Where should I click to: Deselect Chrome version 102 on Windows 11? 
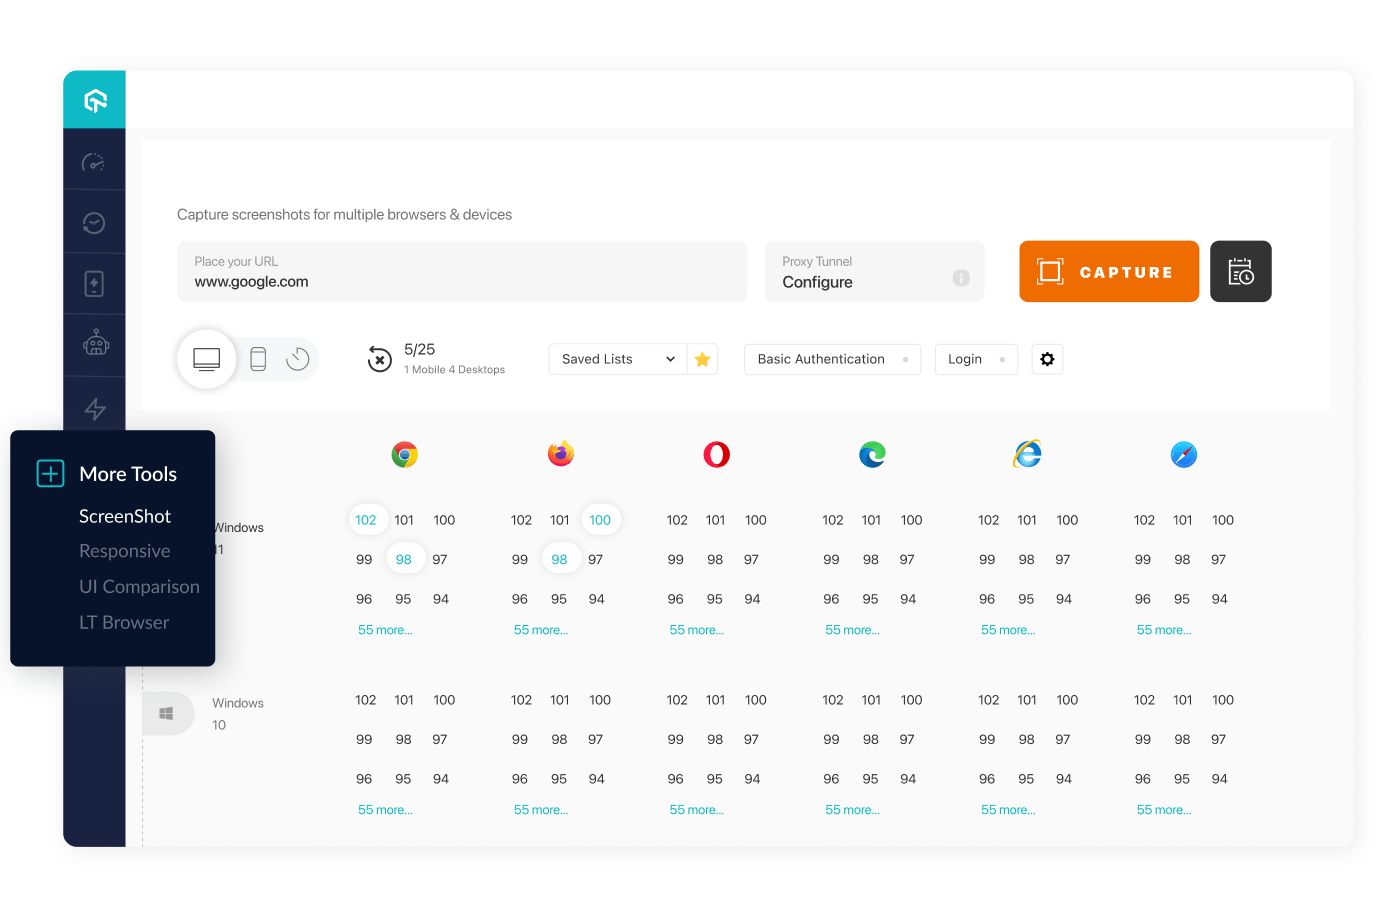click(367, 519)
